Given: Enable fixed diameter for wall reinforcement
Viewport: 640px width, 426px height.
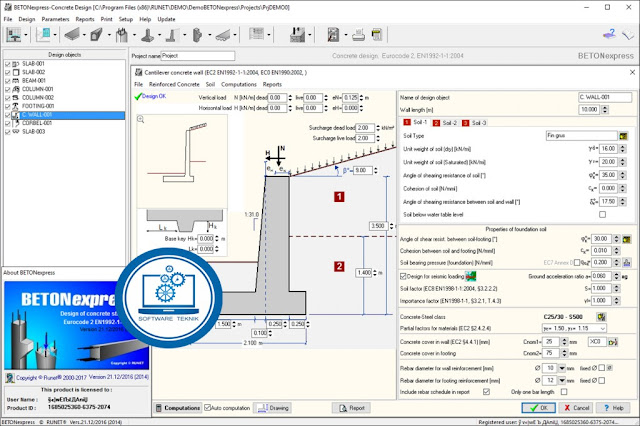Looking at the screenshot, I should click(602, 368).
